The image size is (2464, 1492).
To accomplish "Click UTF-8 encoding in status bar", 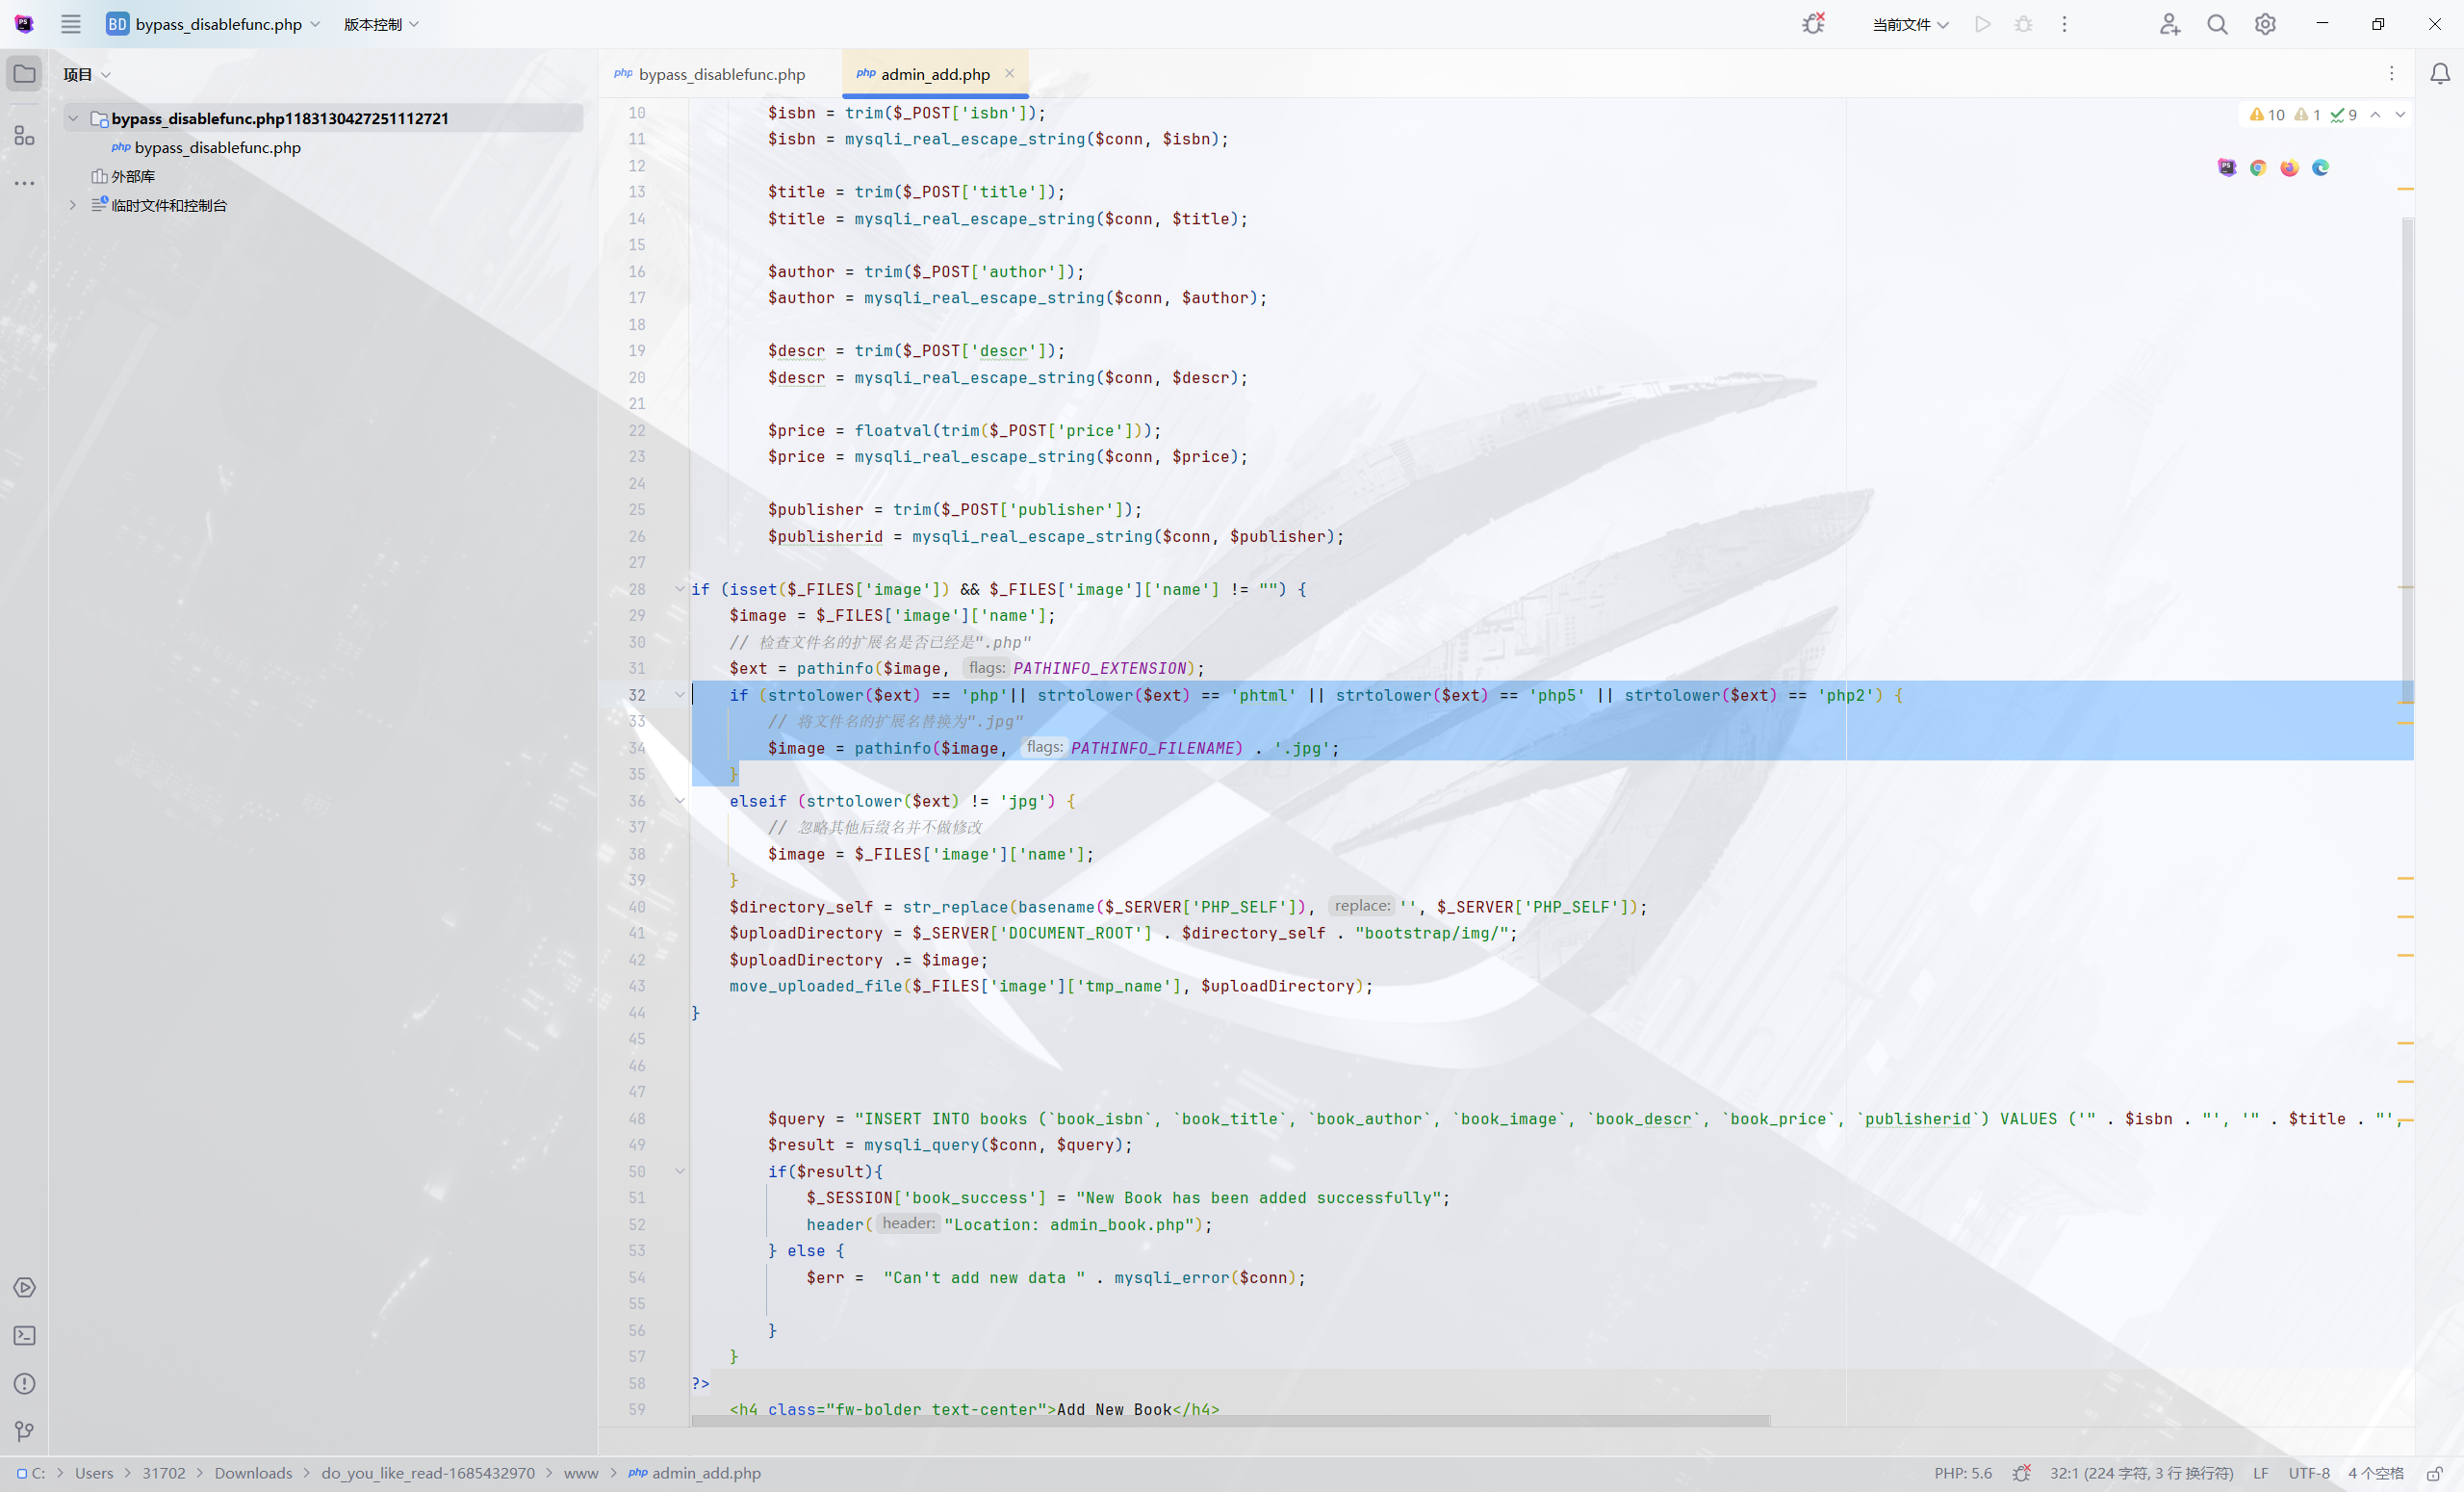I will click(x=2308, y=1473).
